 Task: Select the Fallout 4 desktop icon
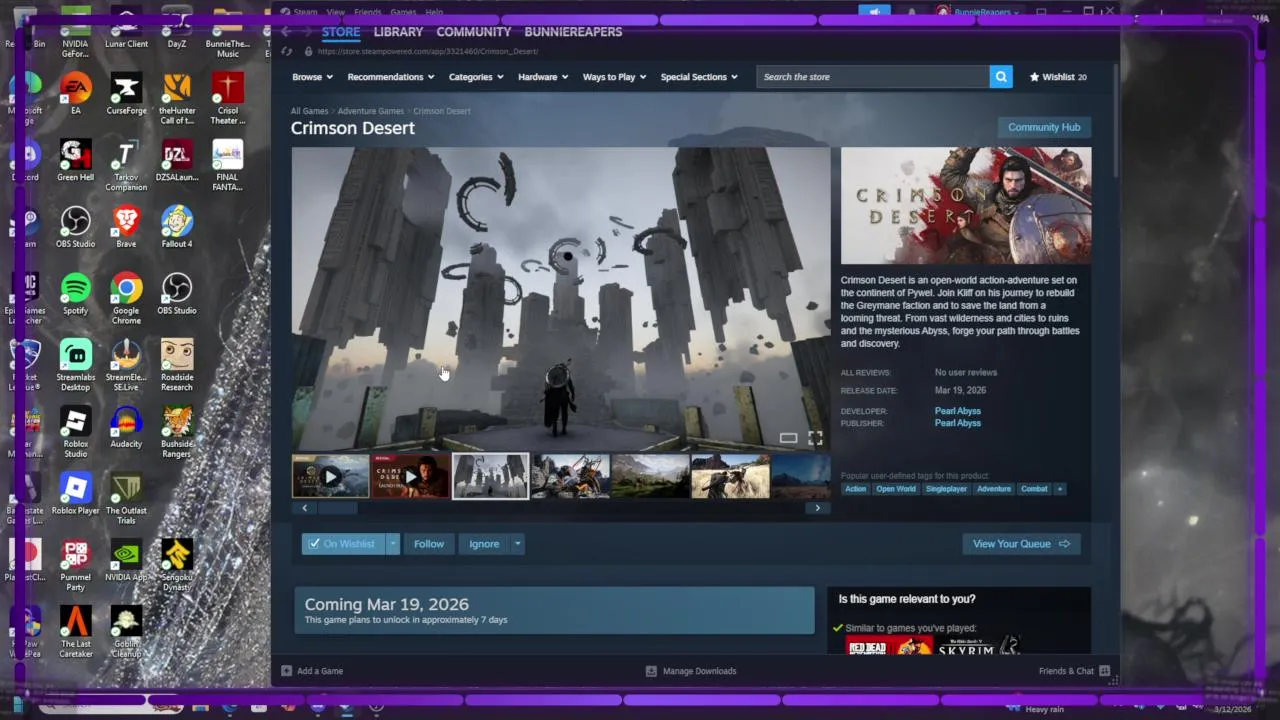point(177,227)
